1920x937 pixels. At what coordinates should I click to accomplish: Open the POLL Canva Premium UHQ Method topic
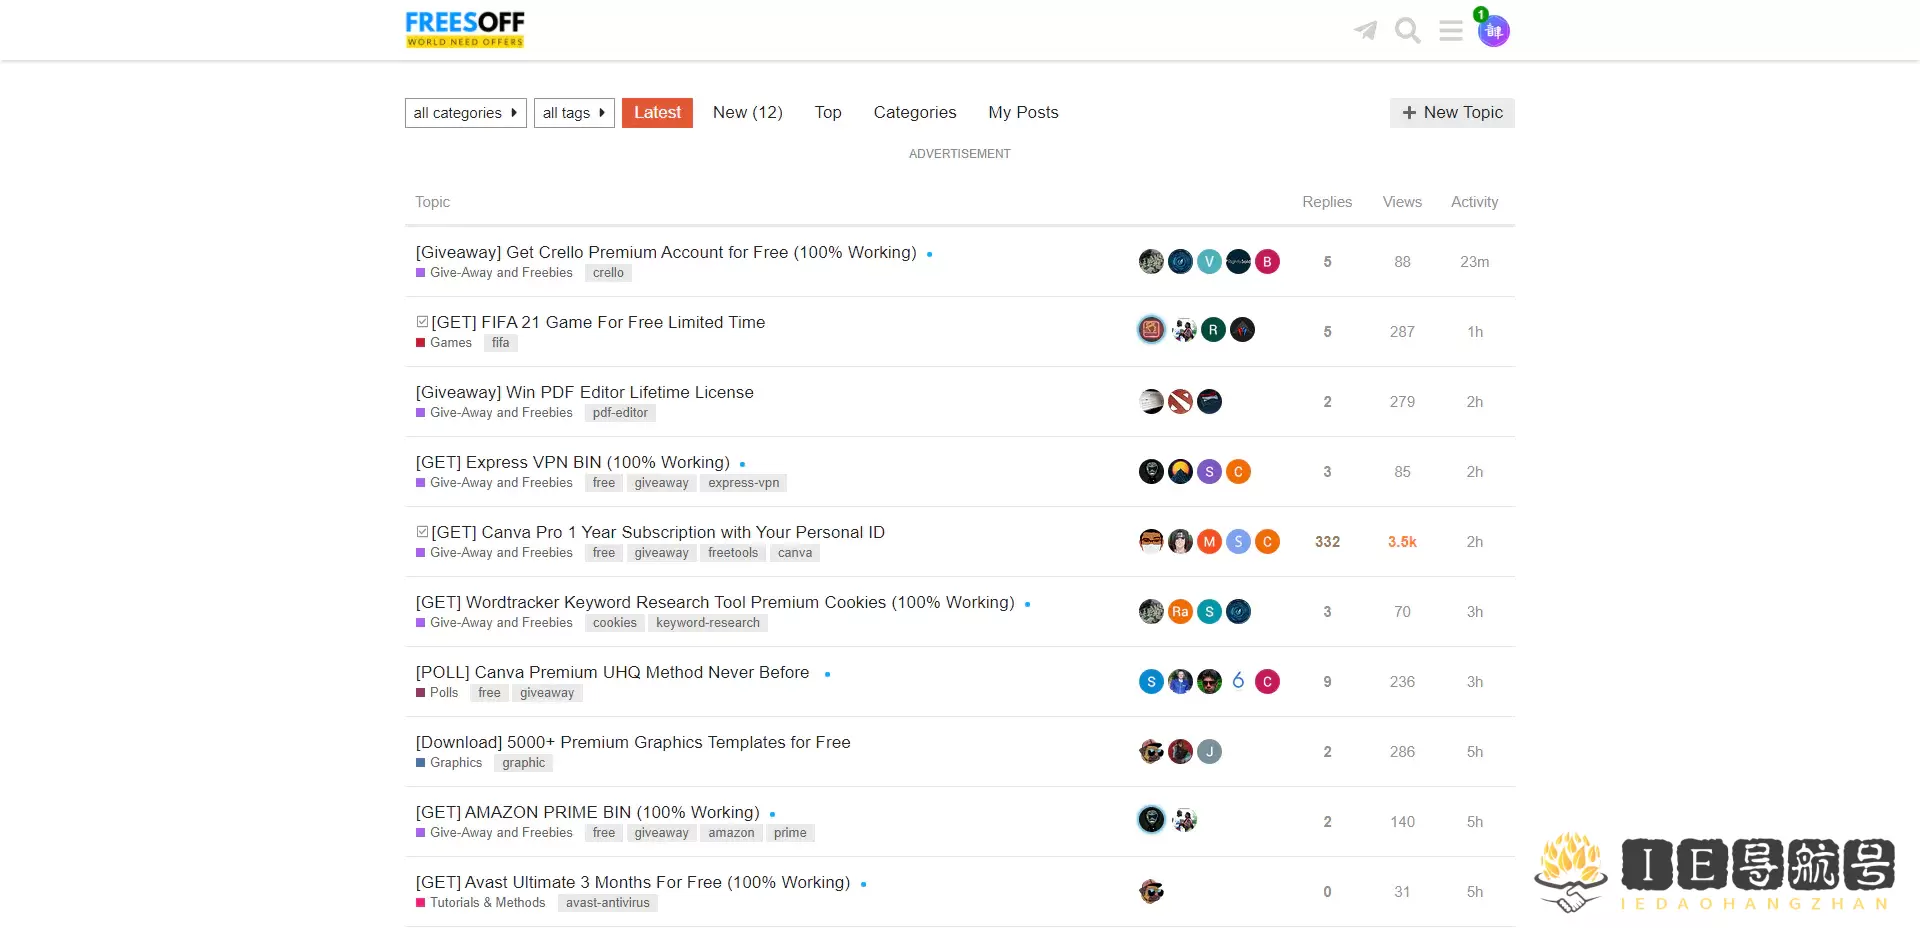pyautogui.click(x=613, y=673)
